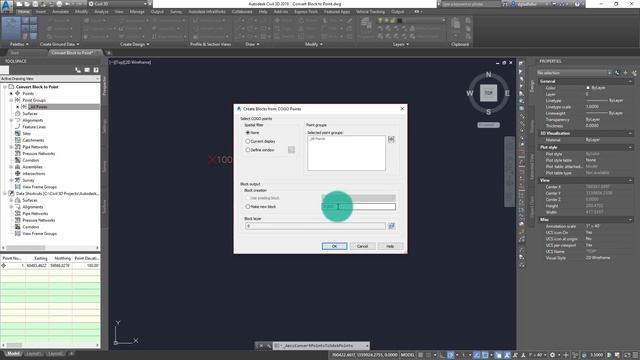The width and height of the screenshot is (640, 360).
Task: Open workspace switching gear in the status bar
Action: pos(553,355)
